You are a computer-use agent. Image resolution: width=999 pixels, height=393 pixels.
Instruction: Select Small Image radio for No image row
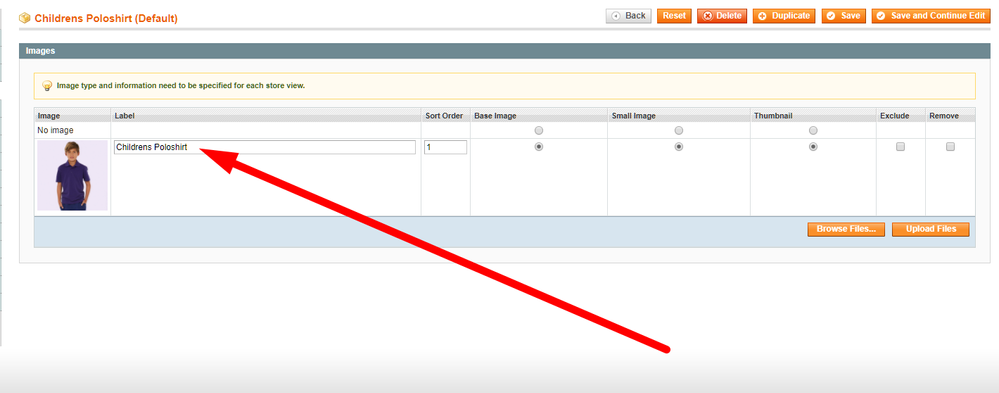(679, 131)
